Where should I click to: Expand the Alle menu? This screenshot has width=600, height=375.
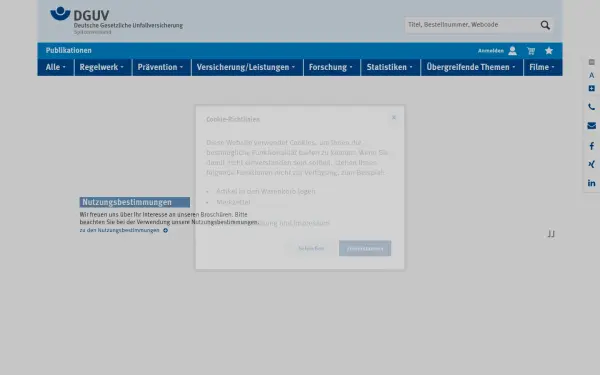55,67
